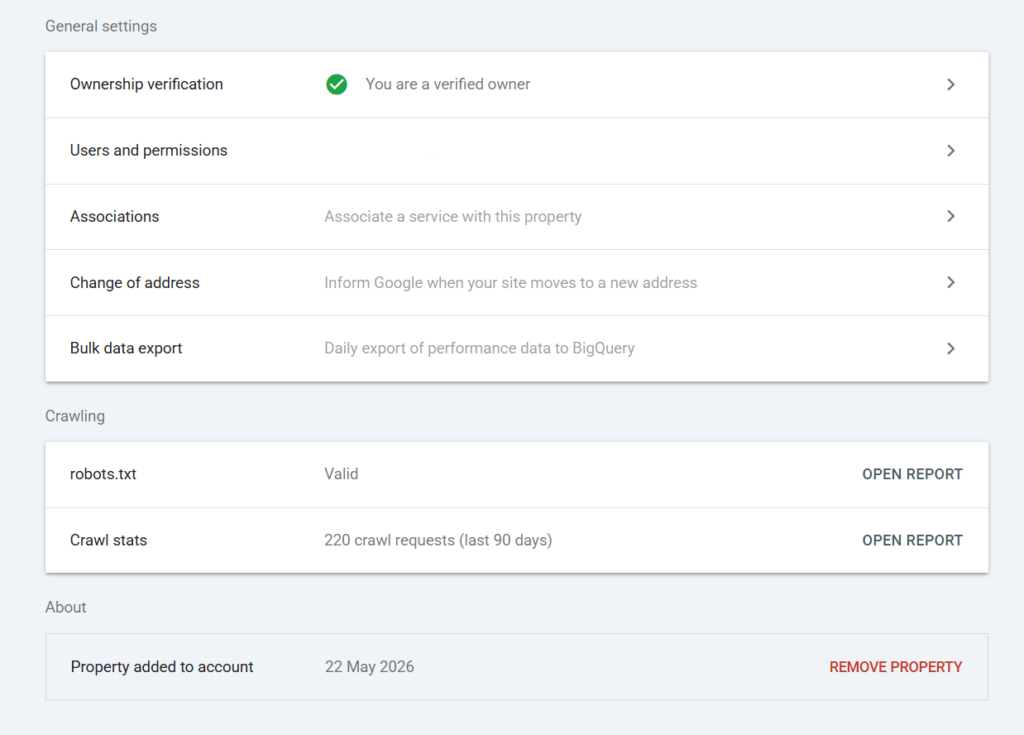The width and height of the screenshot is (1024, 735).
Task: Click the General settings section heading
Action: [101, 26]
